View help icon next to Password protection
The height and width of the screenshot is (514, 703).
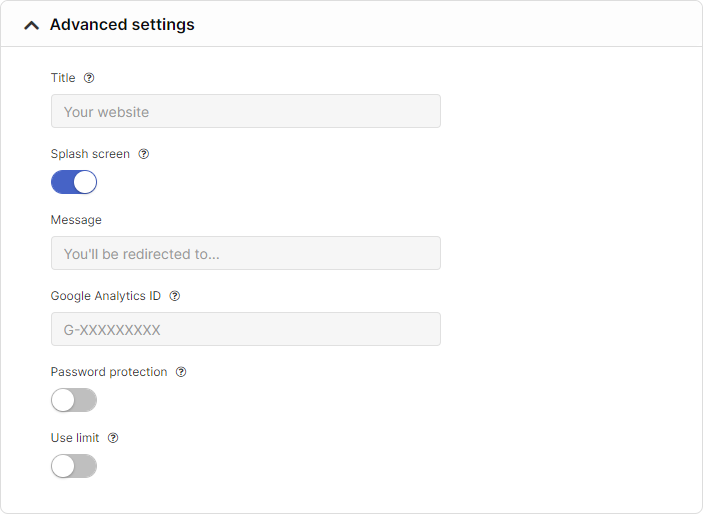point(181,372)
